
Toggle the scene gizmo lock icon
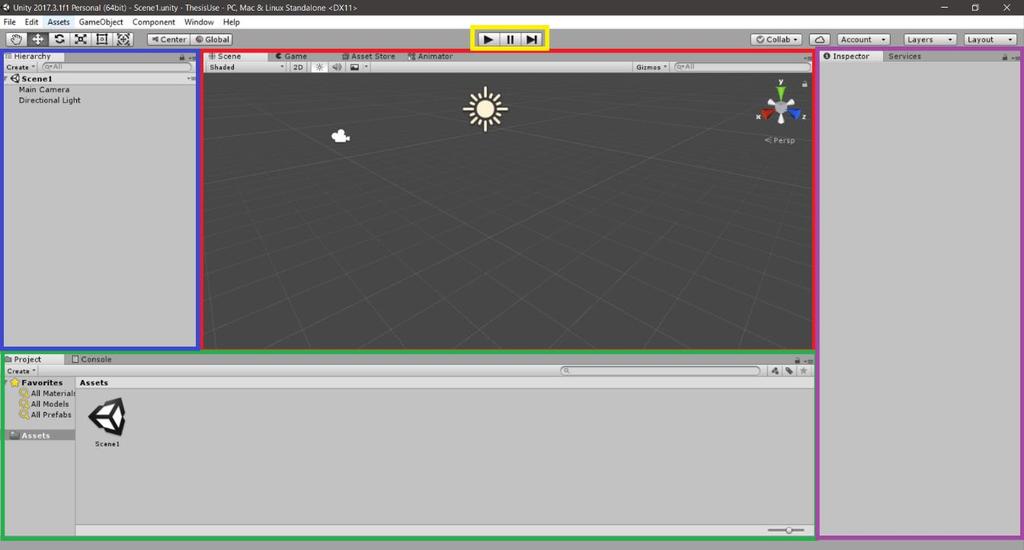point(805,84)
